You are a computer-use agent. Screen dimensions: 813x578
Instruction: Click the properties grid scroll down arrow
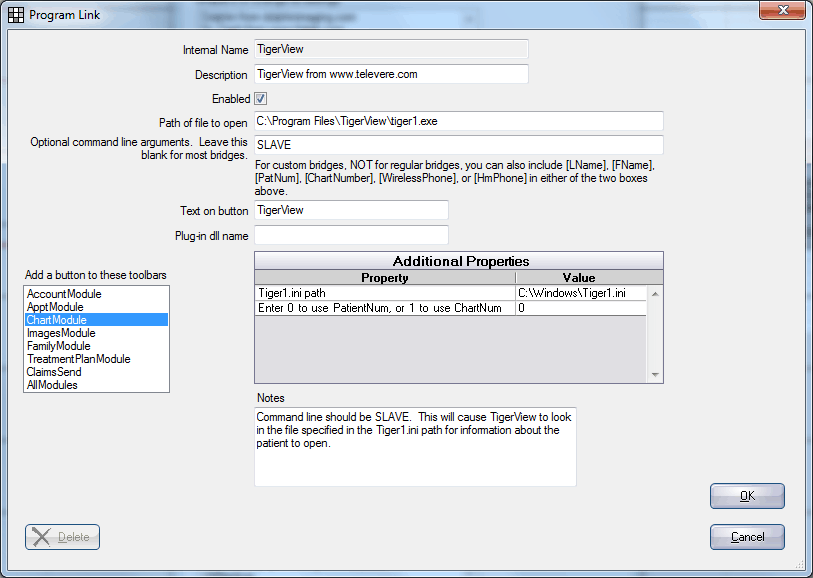pos(655,374)
